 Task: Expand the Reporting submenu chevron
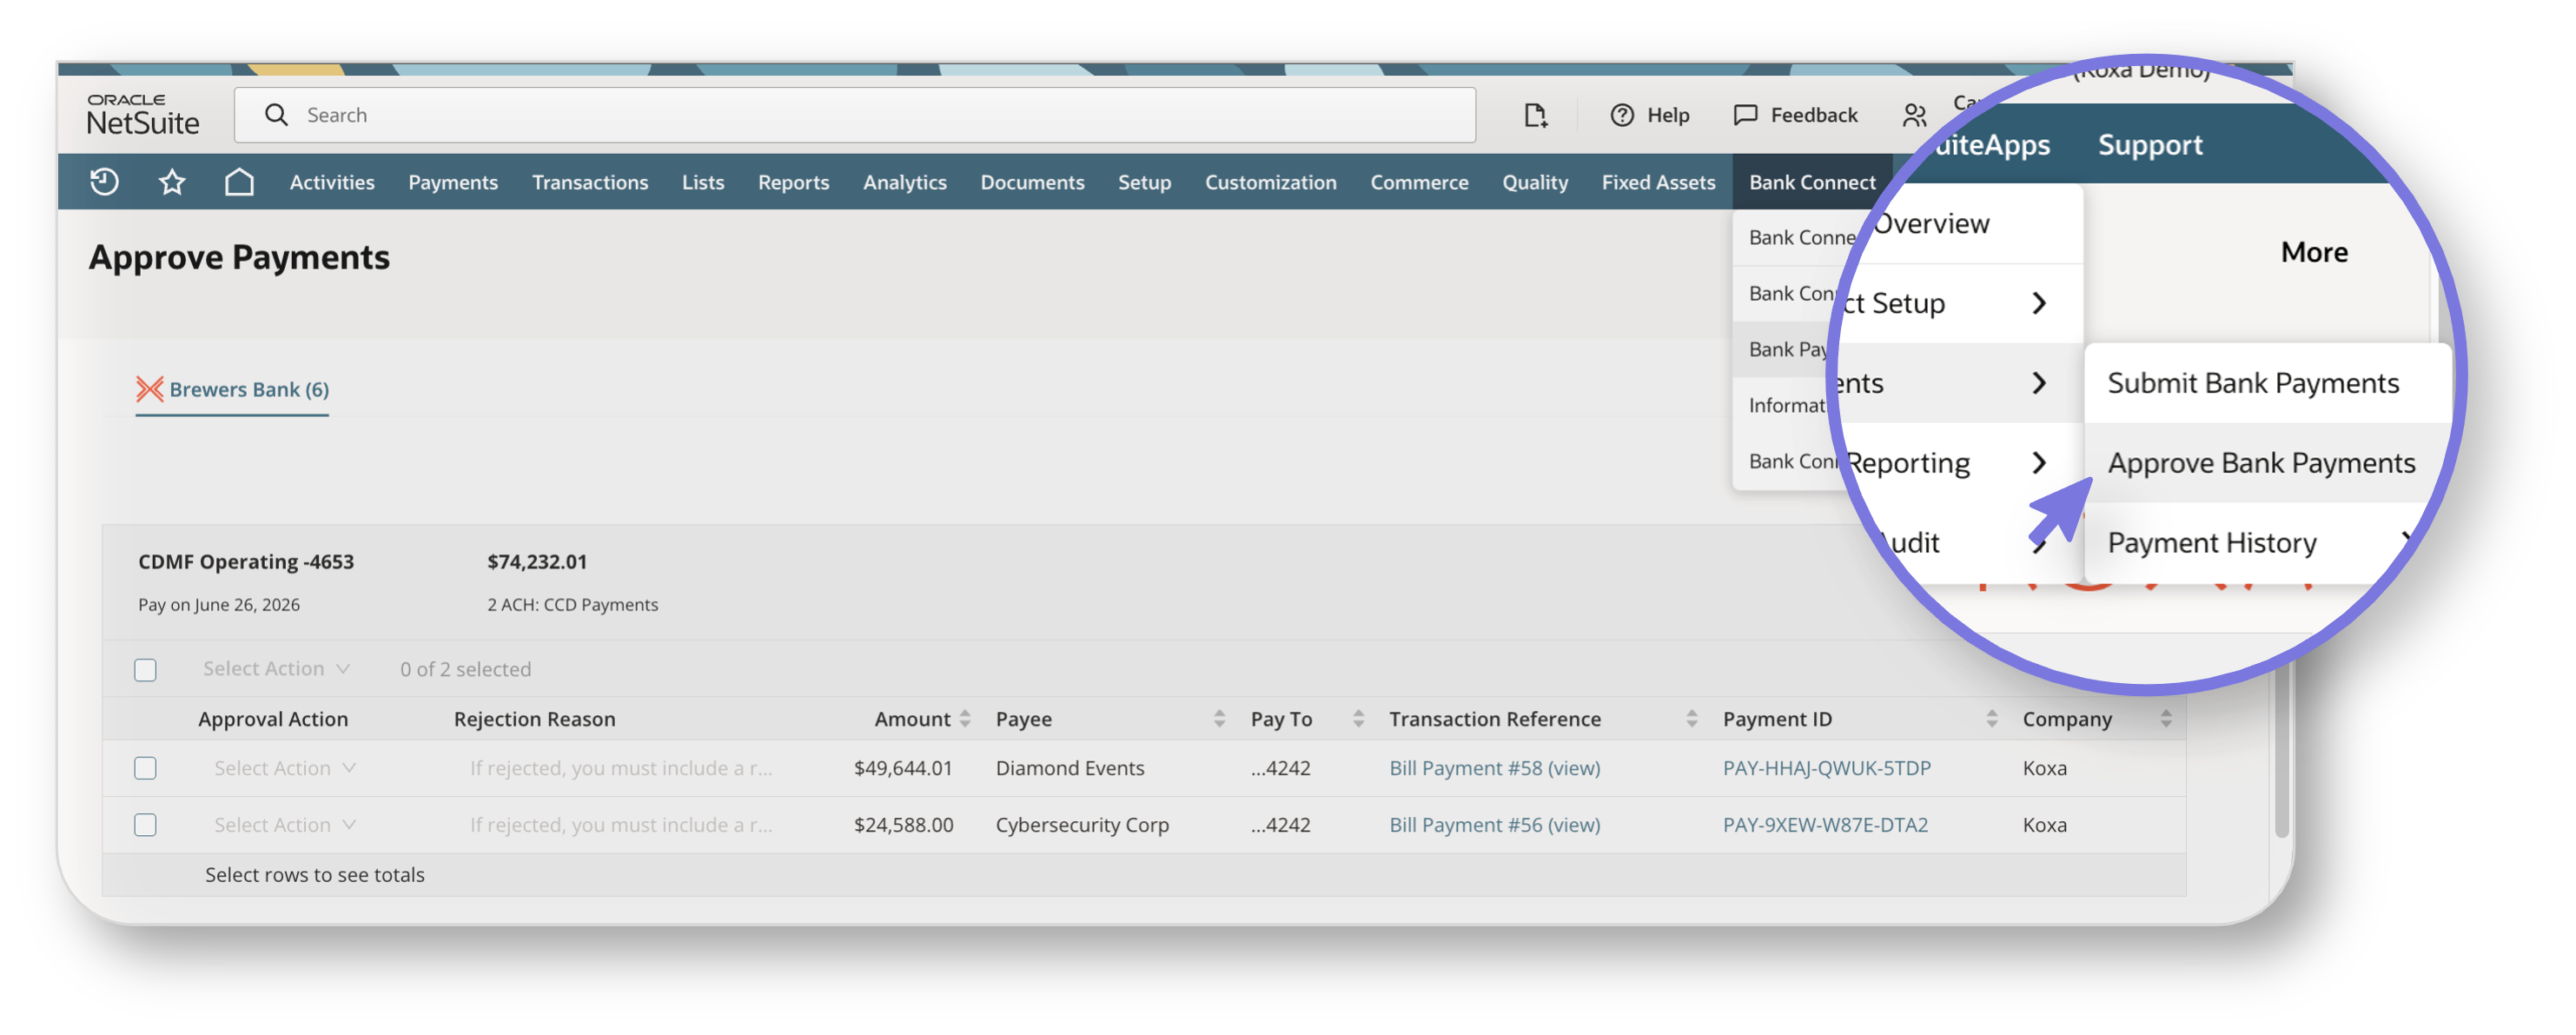click(2039, 463)
